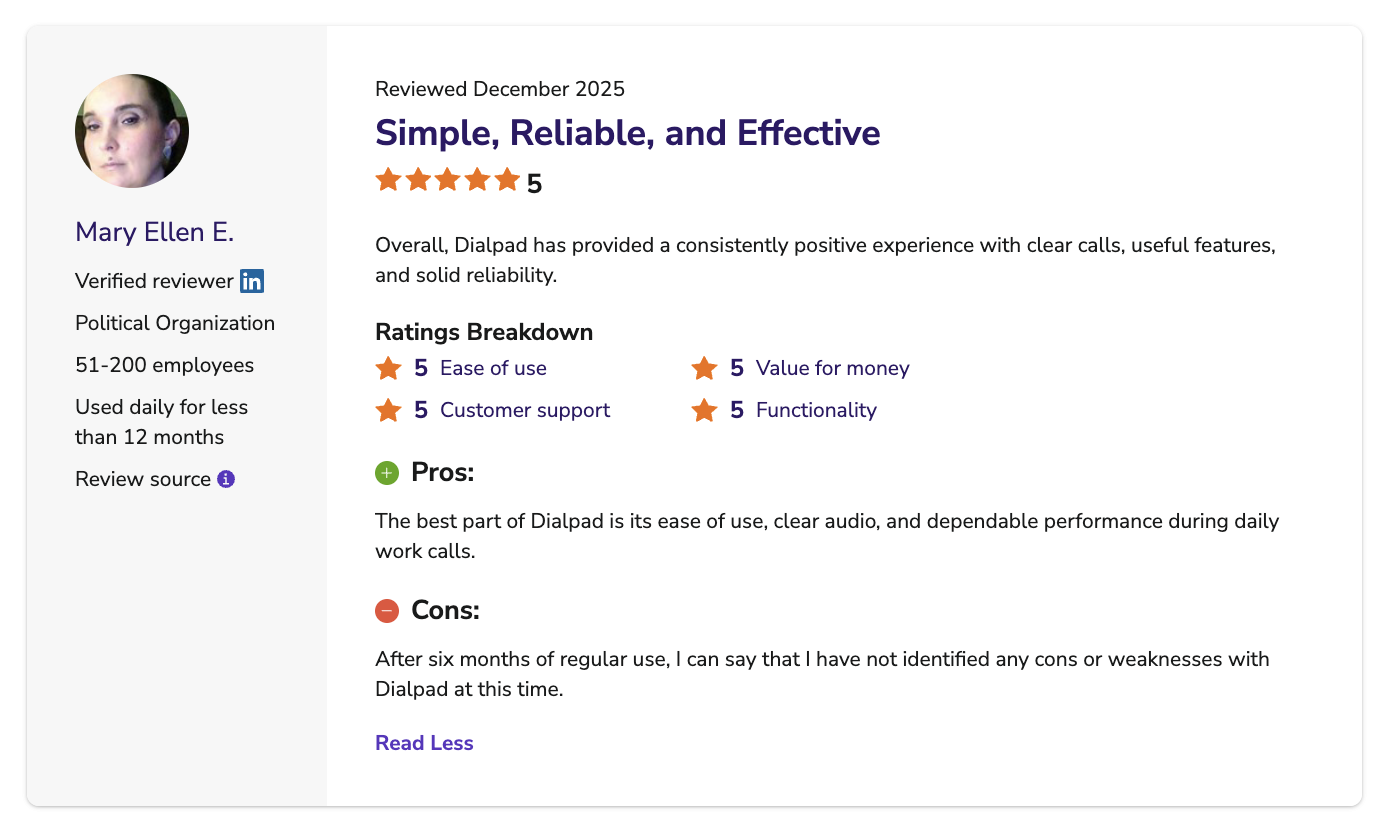Image resolution: width=1386 pixels, height=824 pixels.
Task: Click the Review source info icon
Action: click(226, 479)
